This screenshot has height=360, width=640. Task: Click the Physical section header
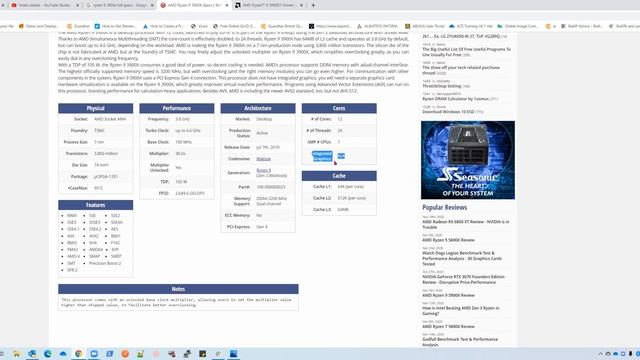tap(96, 108)
